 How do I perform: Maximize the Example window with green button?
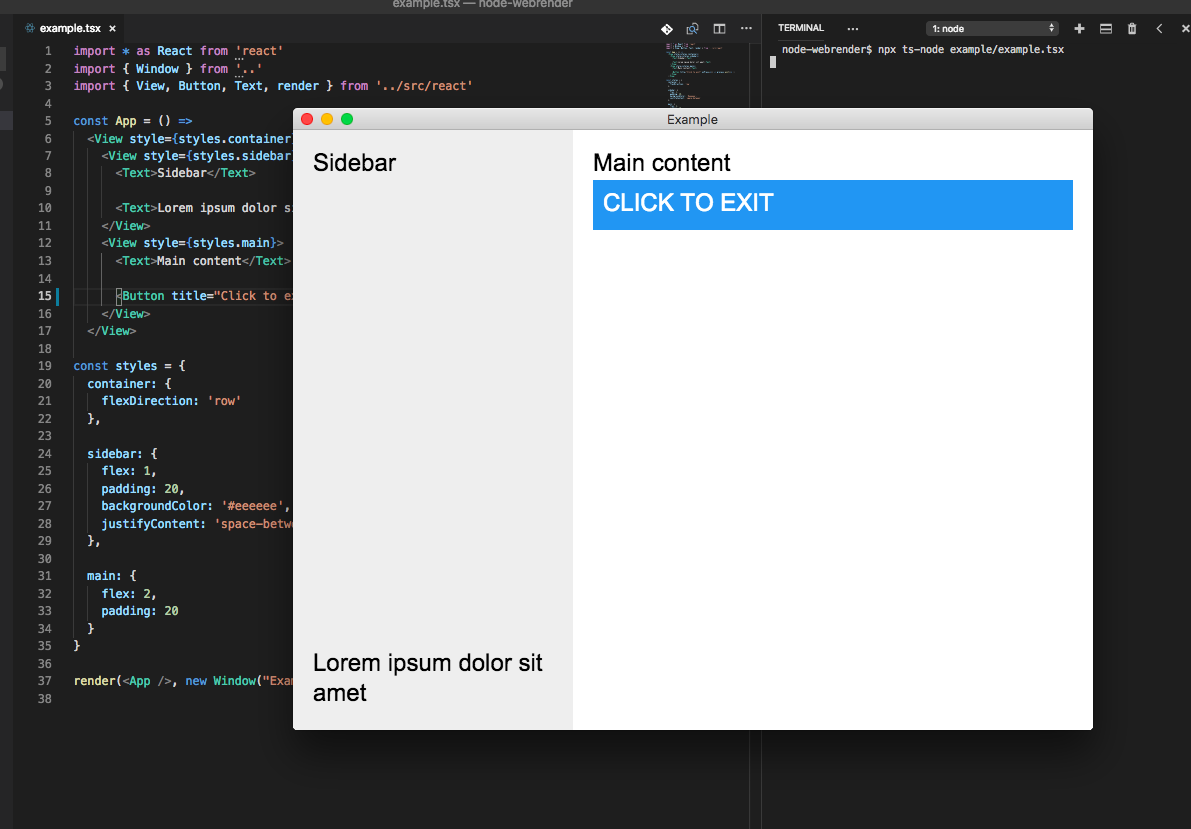[346, 119]
